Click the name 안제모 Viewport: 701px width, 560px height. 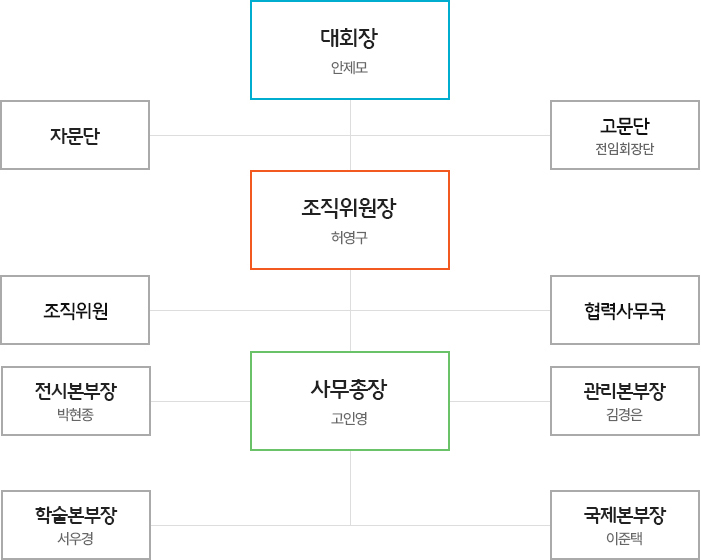point(350,67)
